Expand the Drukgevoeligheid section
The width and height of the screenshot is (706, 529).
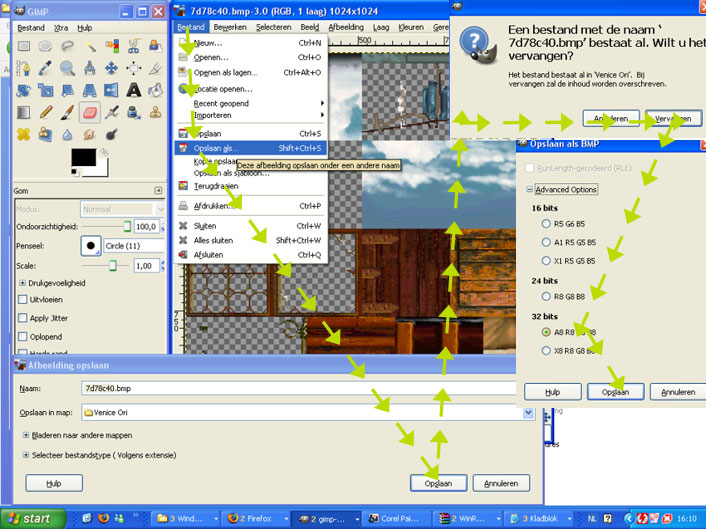pyautogui.click(x=22, y=283)
